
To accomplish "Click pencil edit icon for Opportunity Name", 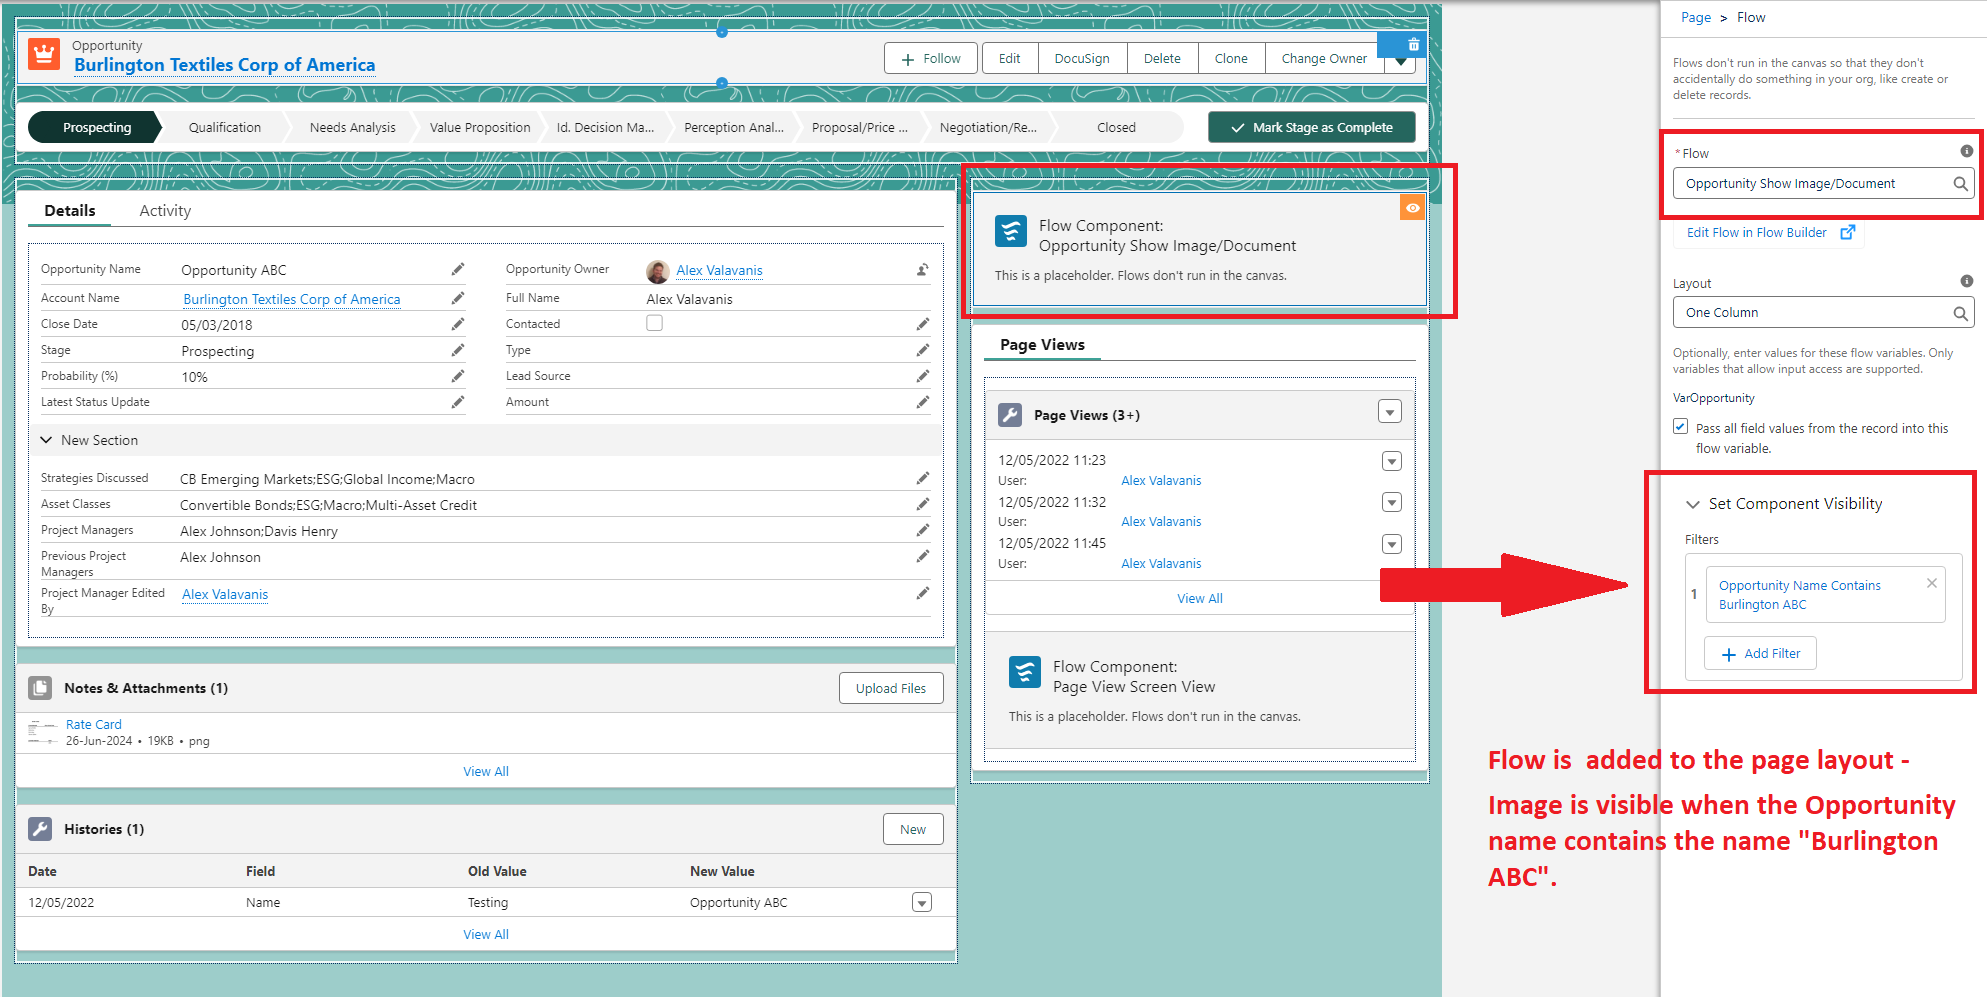I will tap(457, 270).
